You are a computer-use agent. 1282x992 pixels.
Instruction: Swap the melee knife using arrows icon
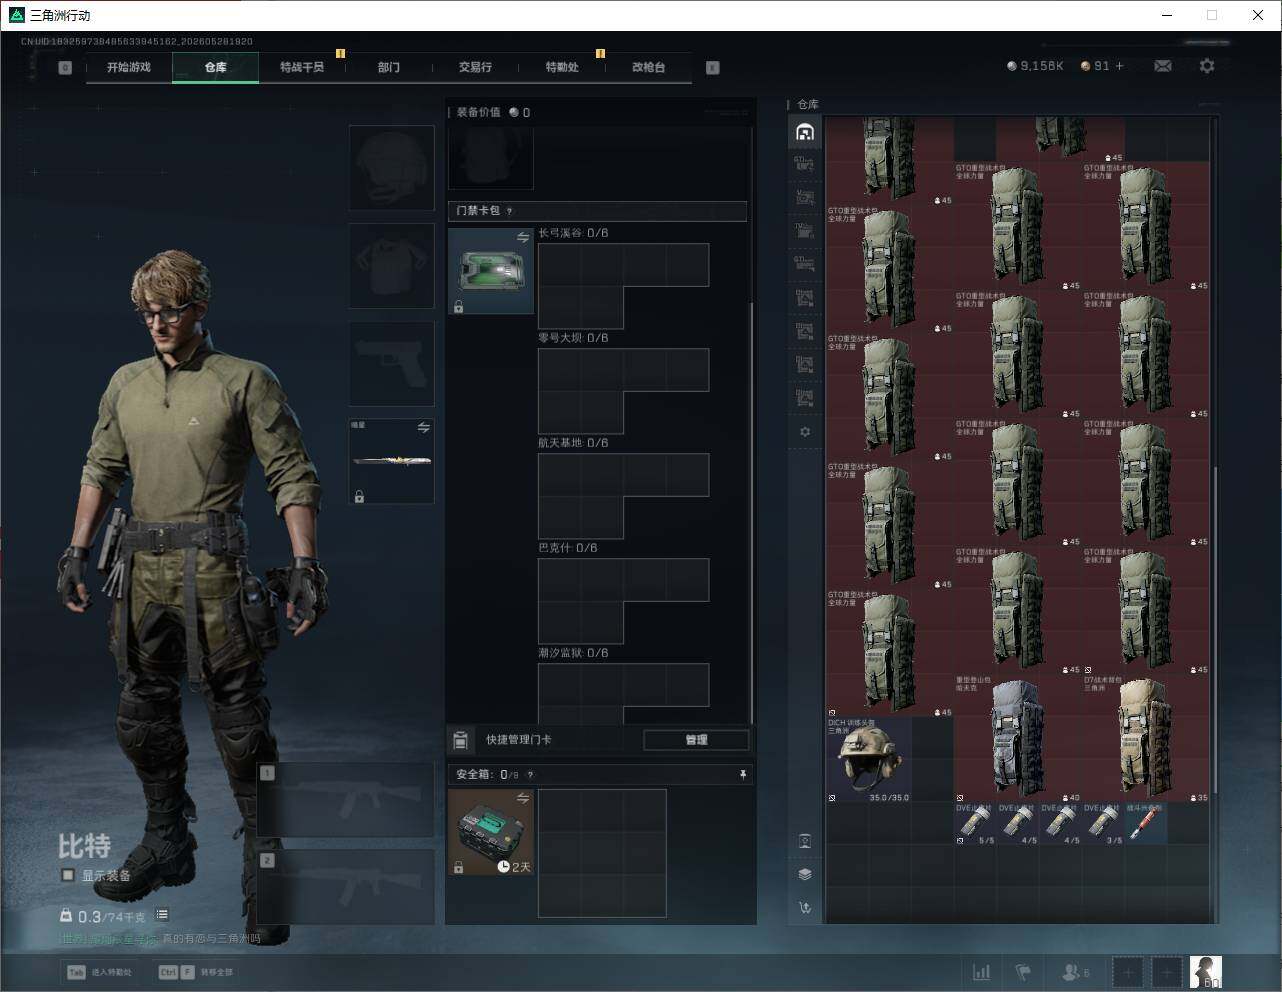(424, 427)
